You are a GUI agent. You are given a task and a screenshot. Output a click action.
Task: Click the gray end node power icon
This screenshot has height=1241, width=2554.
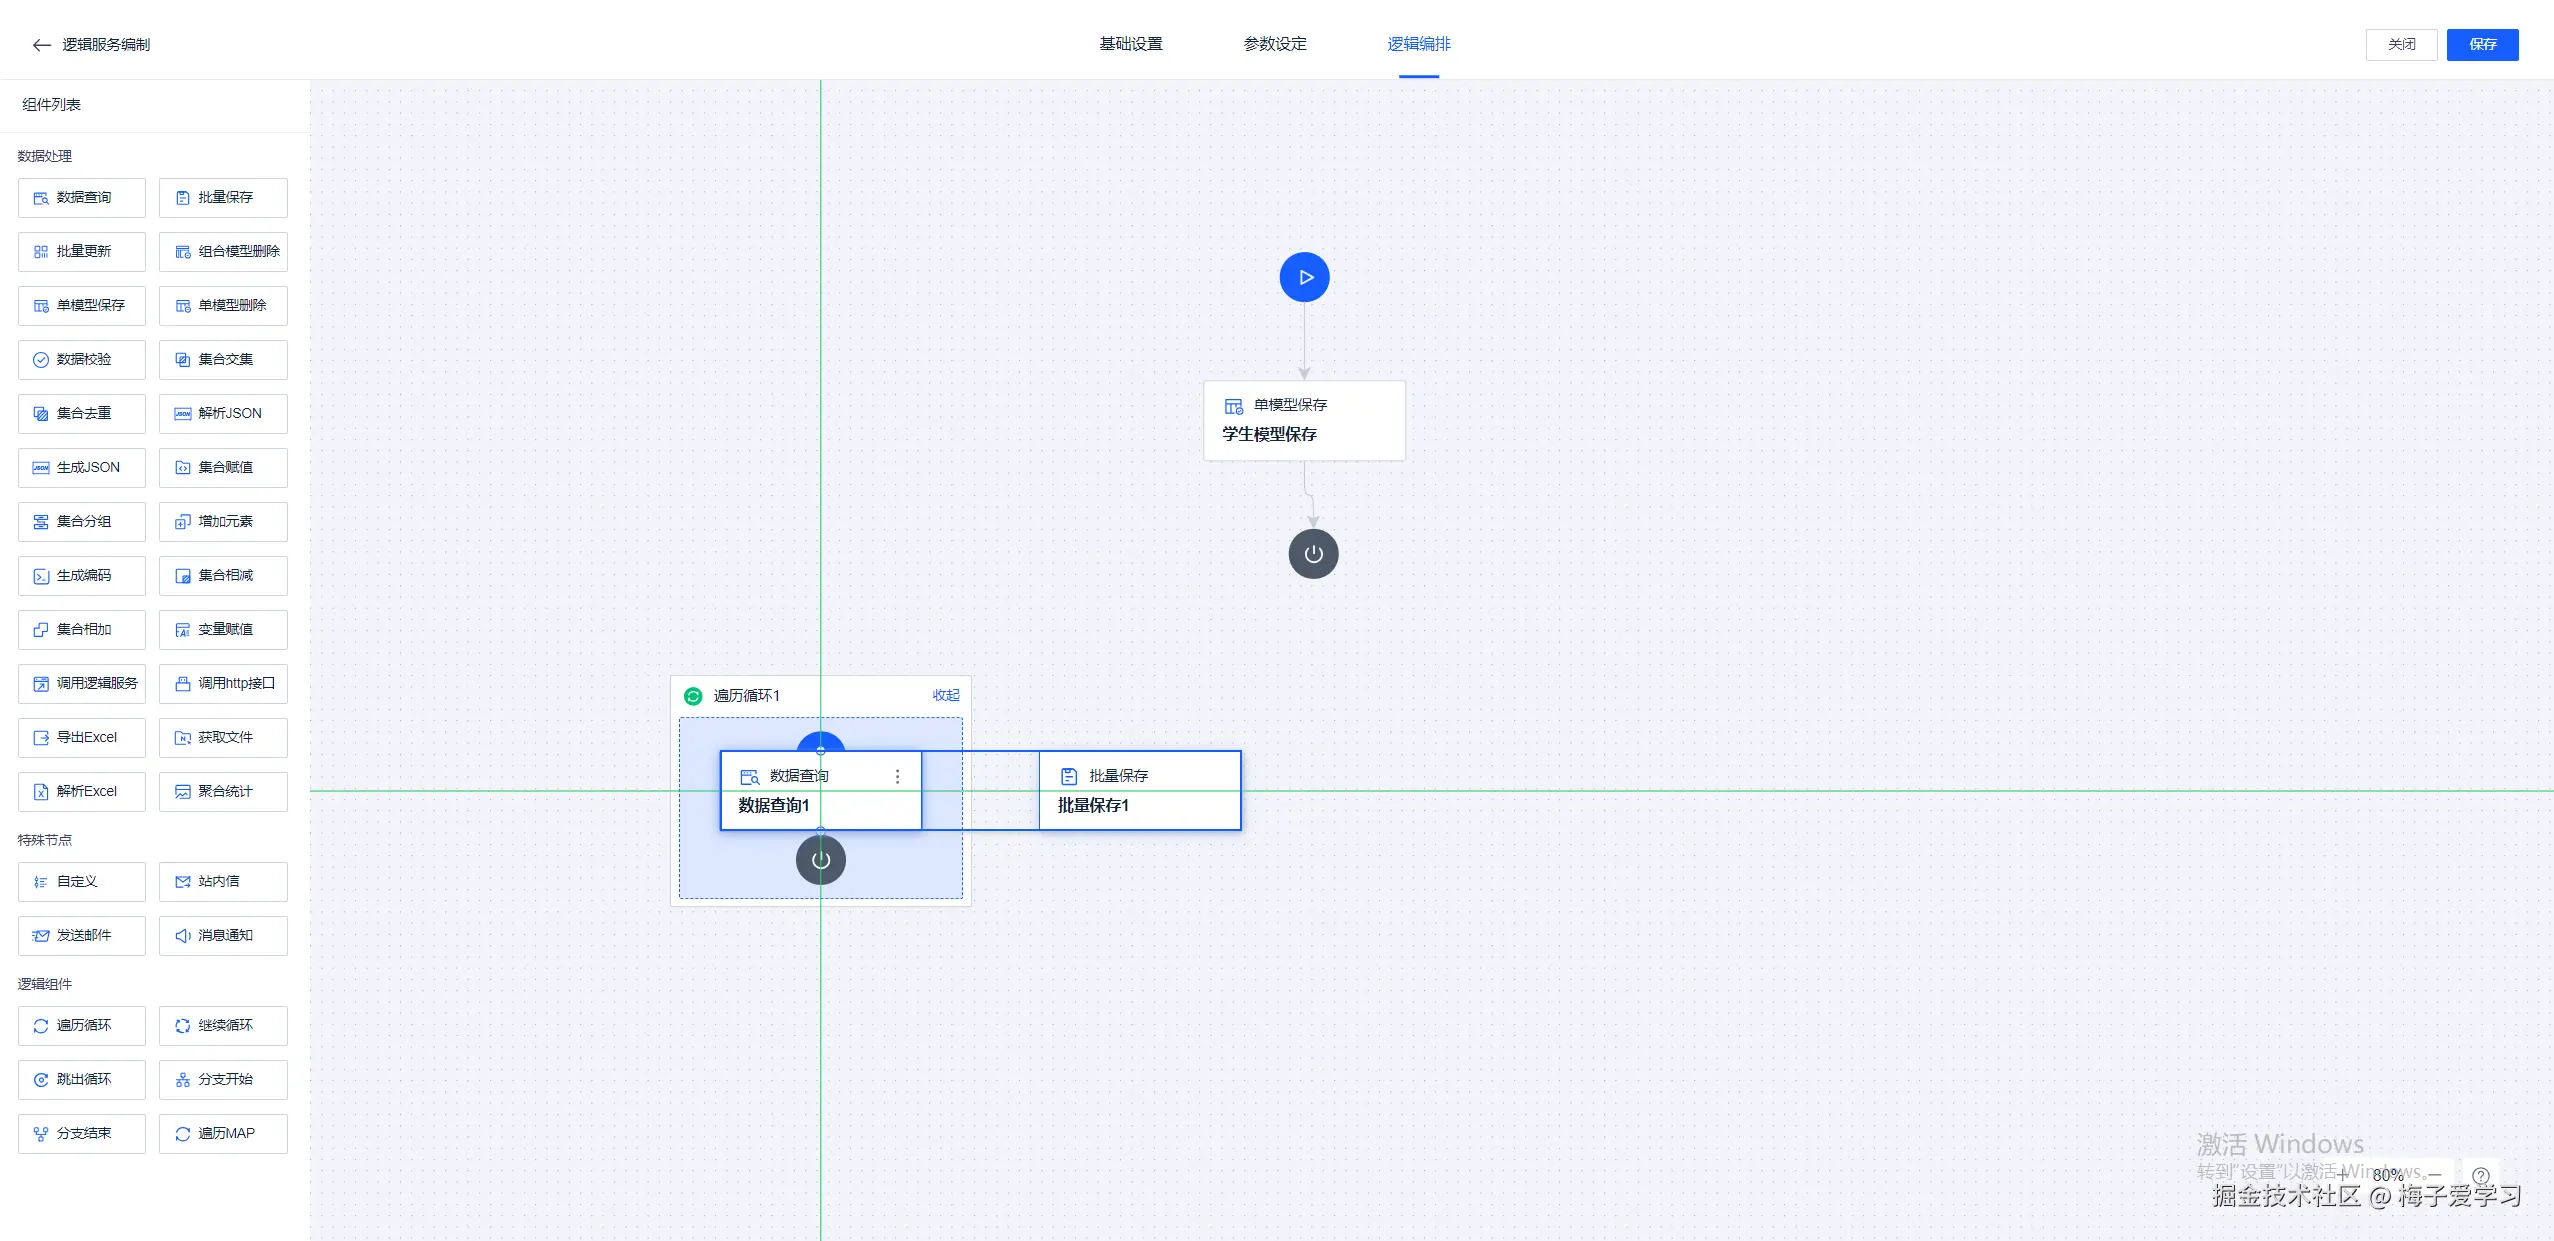1313,554
